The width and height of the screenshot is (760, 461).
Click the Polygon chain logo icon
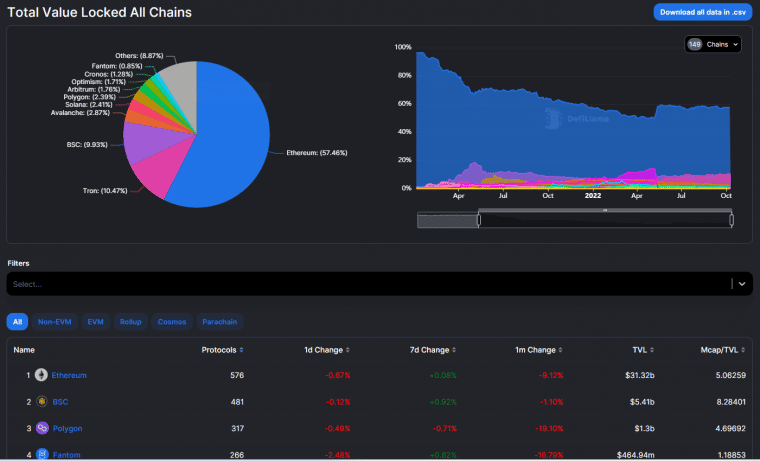[x=42, y=428]
